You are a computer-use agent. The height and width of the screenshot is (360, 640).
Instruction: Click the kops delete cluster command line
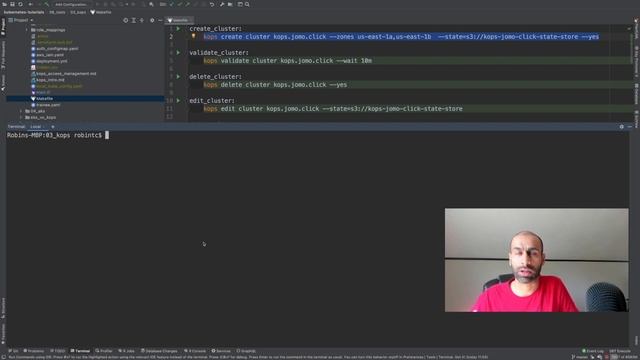point(275,84)
